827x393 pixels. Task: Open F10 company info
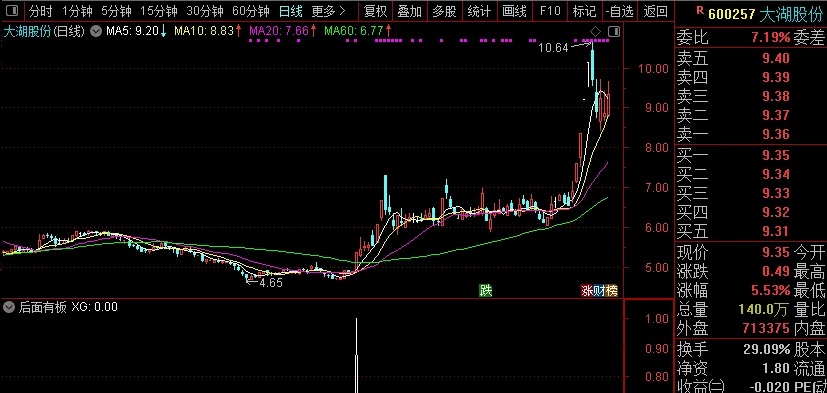tap(550, 11)
